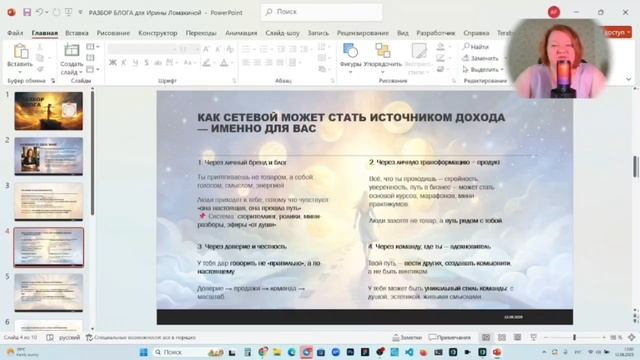Open Slide Sorter view icon in status bar
Image resolution: width=640 pixels, height=360 pixels.
coord(502,338)
